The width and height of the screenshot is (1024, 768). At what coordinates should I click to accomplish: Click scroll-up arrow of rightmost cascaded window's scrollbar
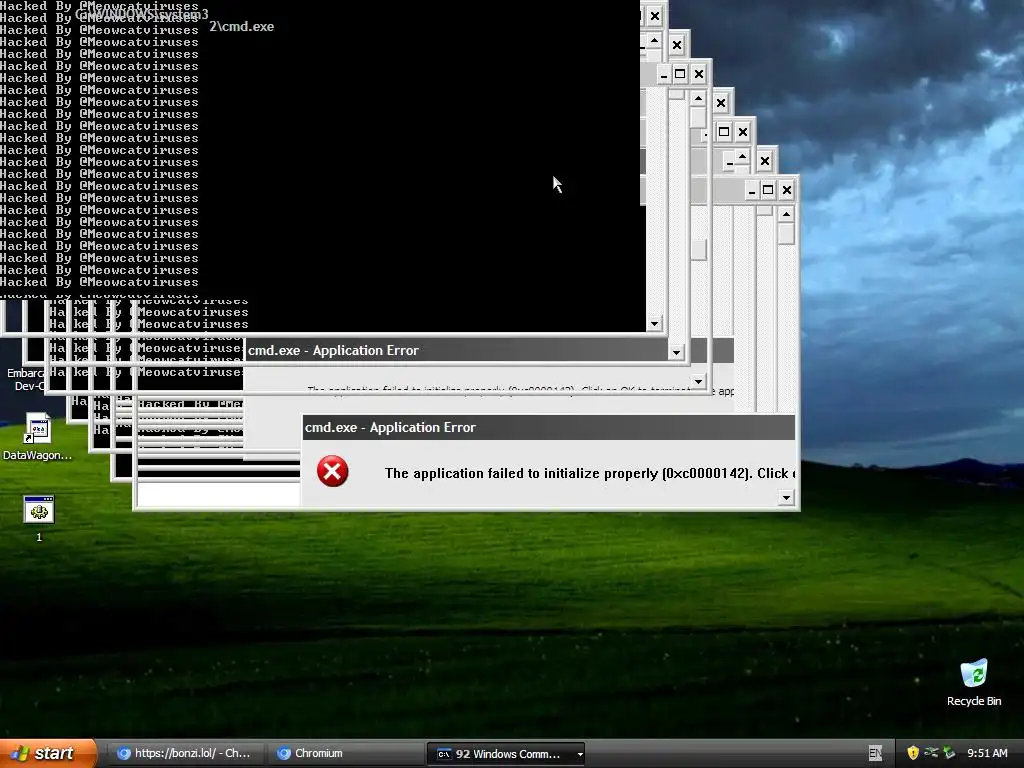click(786, 214)
